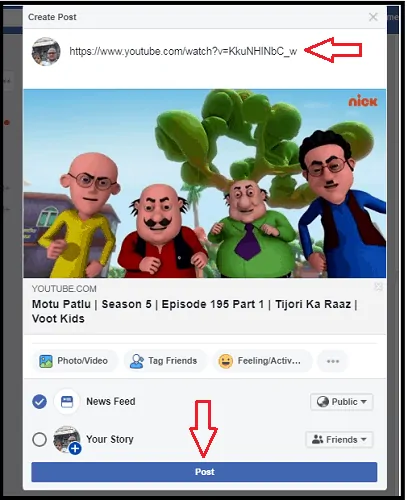This screenshot has height=500, width=408.
Task: Open the Friends audience dropdown
Action: point(339,440)
